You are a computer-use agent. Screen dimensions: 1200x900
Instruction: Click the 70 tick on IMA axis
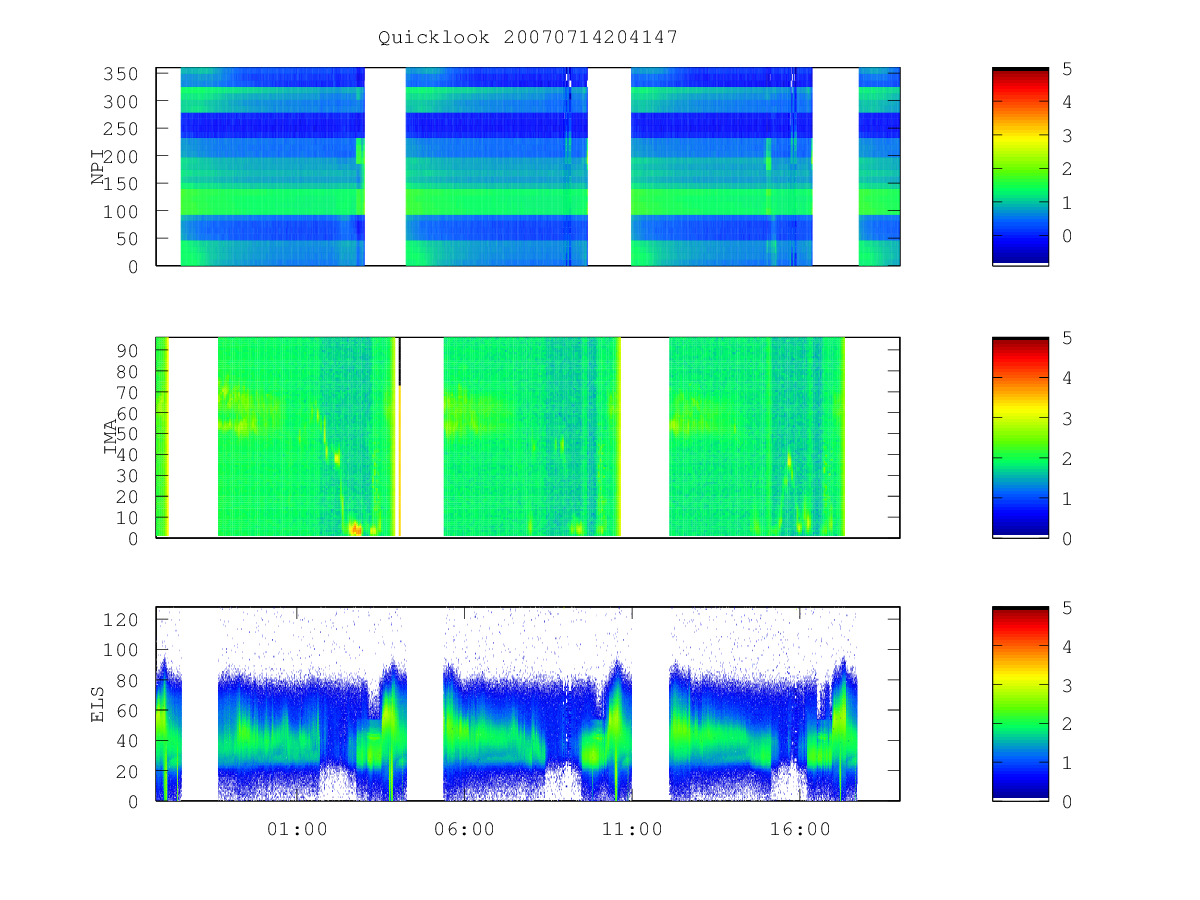coord(127,392)
